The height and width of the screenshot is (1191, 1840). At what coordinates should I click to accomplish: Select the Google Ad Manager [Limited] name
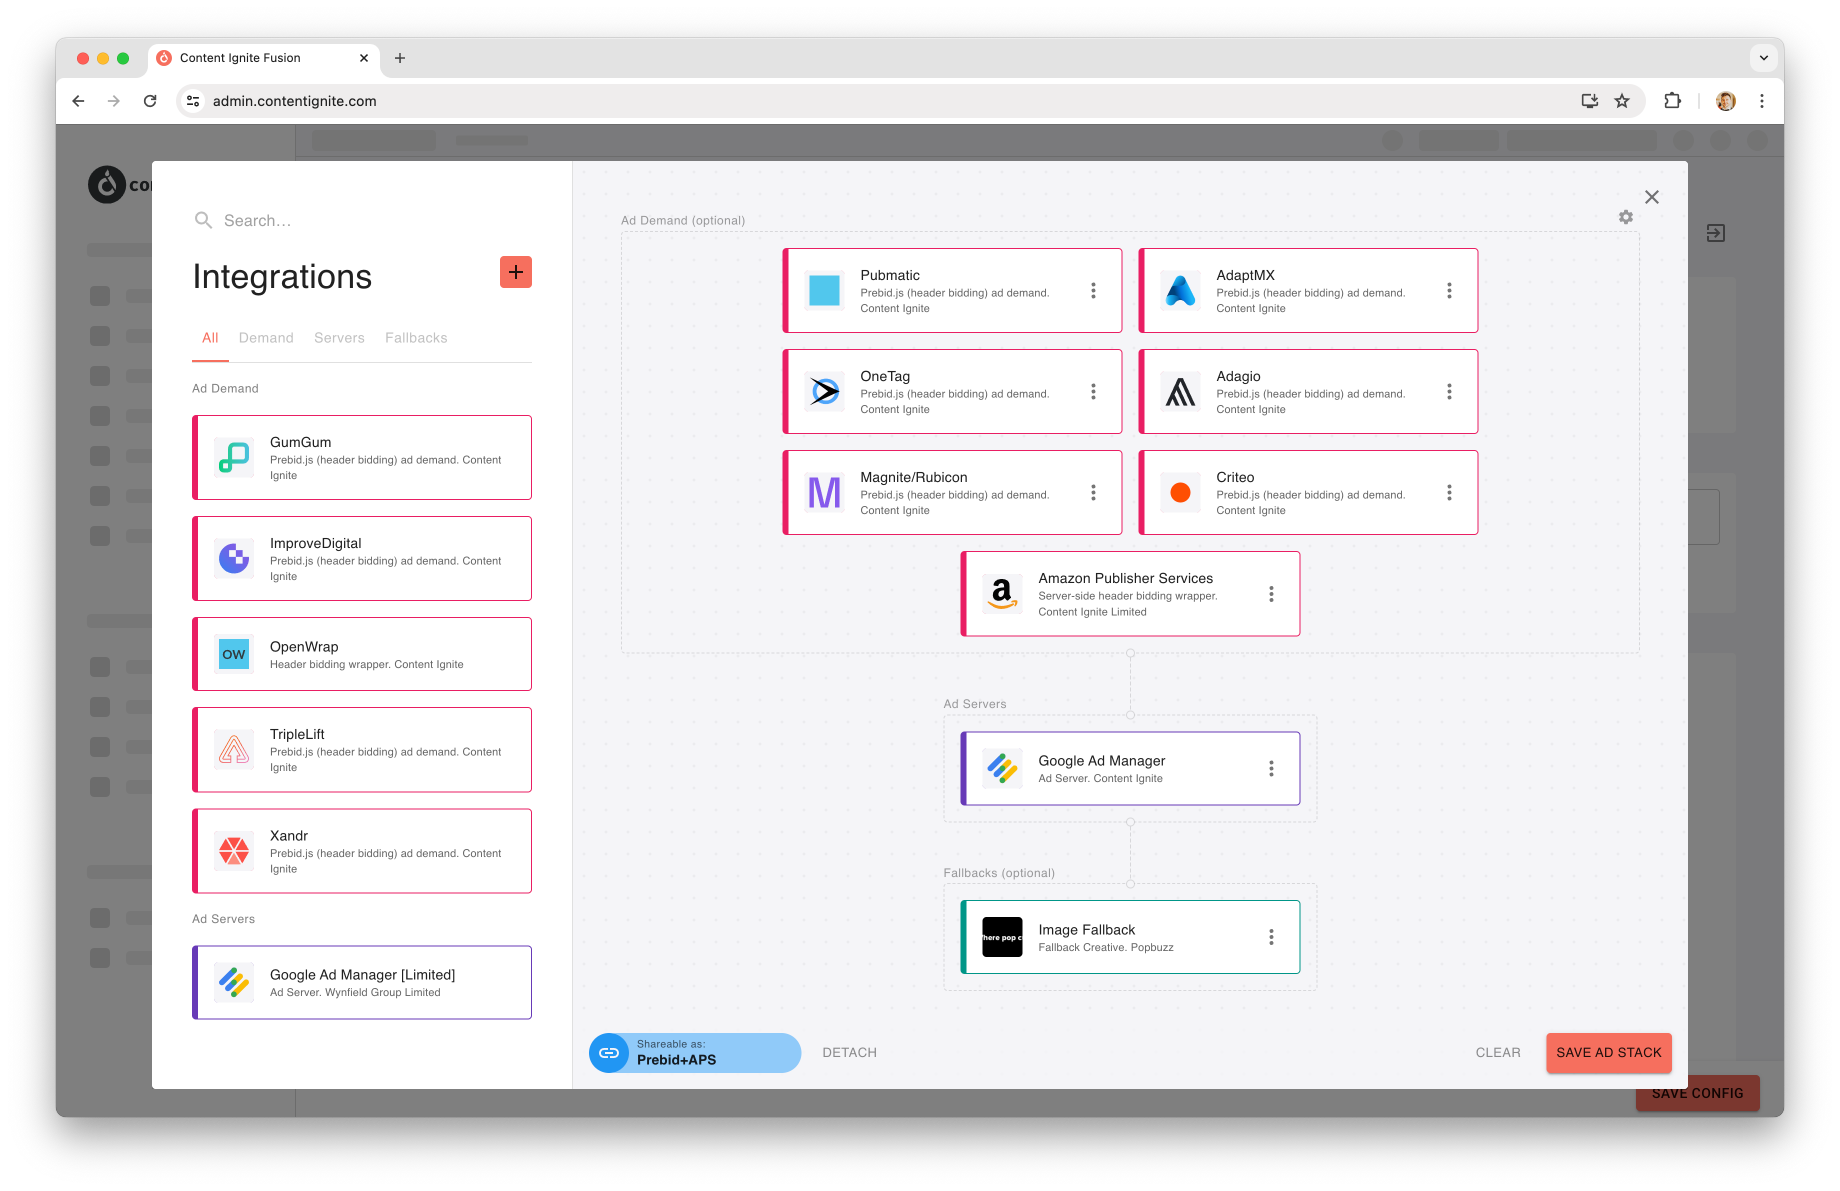click(x=362, y=975)
